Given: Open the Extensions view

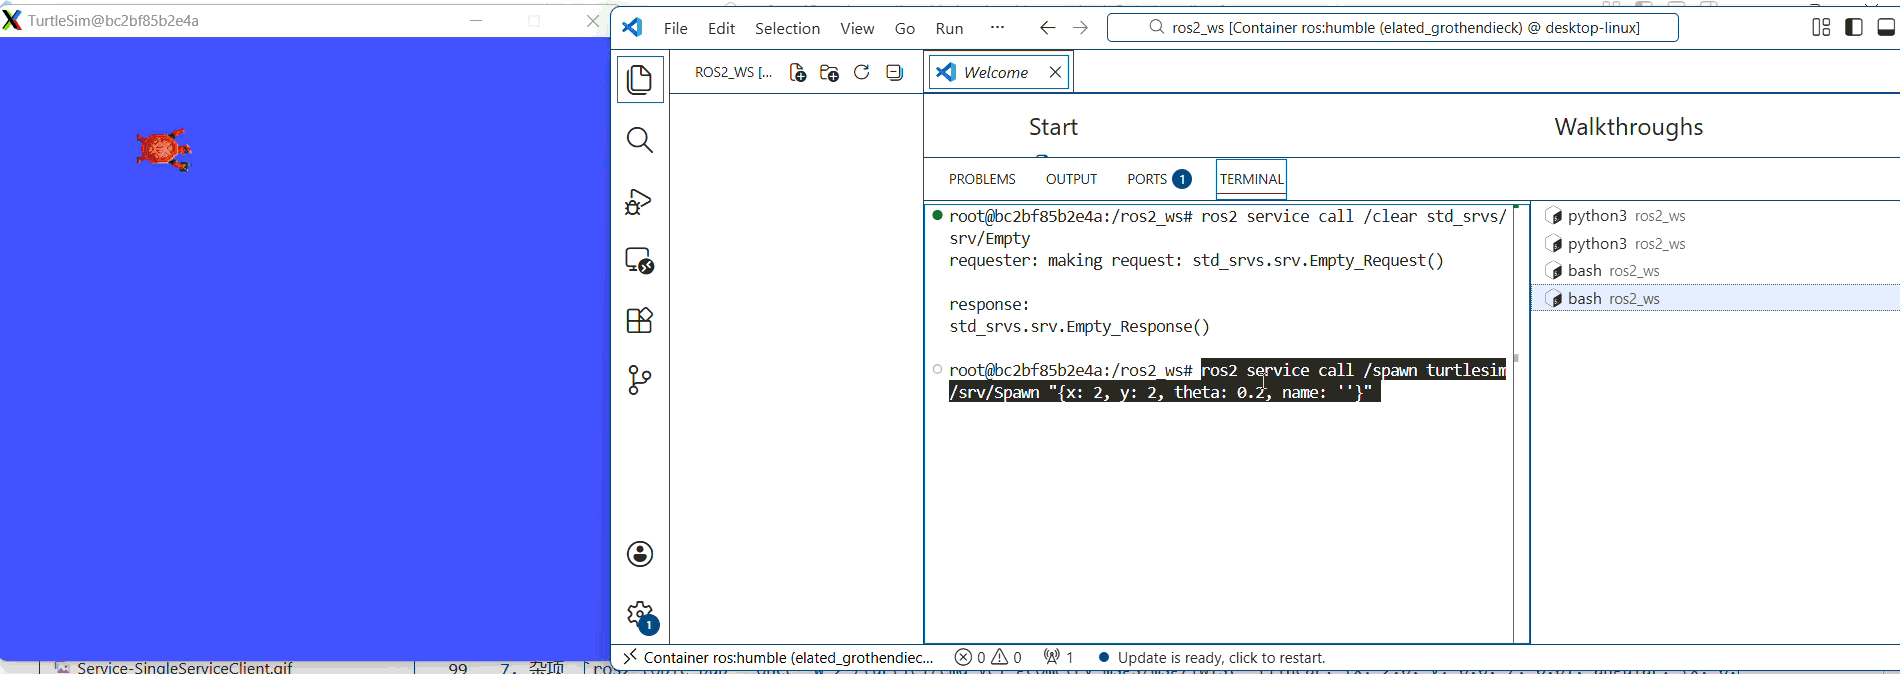Looking at the screenshot, I should [640, 320].
